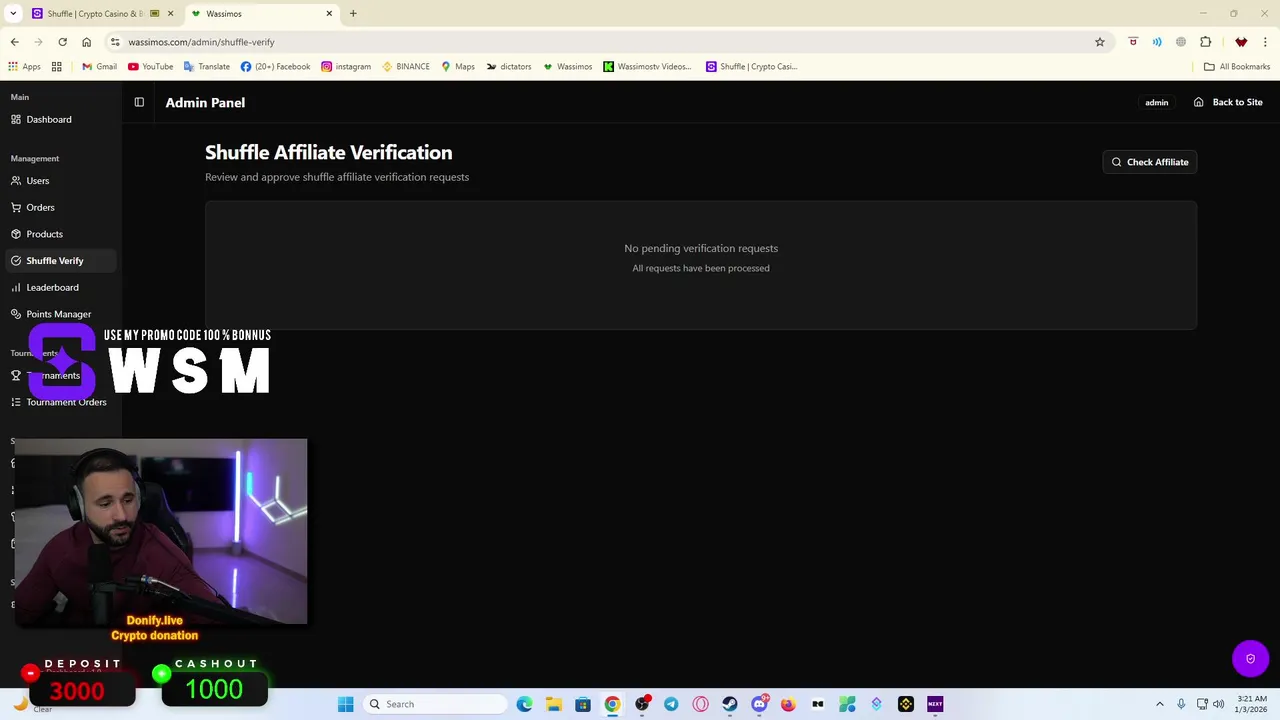Click the taskbar Search box
This screenshot has width=1280, height=720.
tap(434, 704)
